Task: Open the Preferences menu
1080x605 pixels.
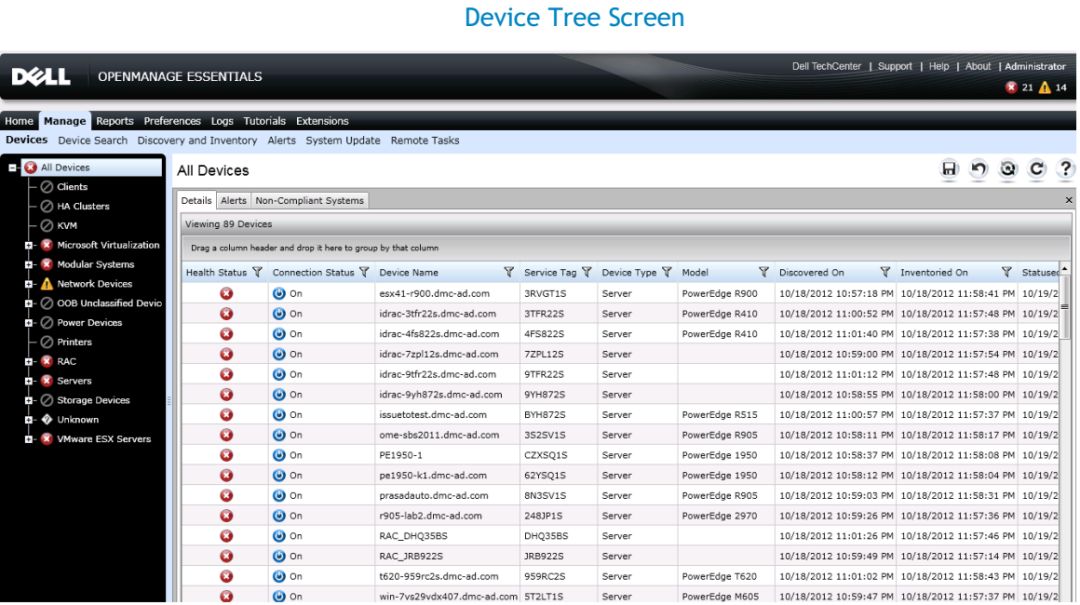Action: (172, 121)
